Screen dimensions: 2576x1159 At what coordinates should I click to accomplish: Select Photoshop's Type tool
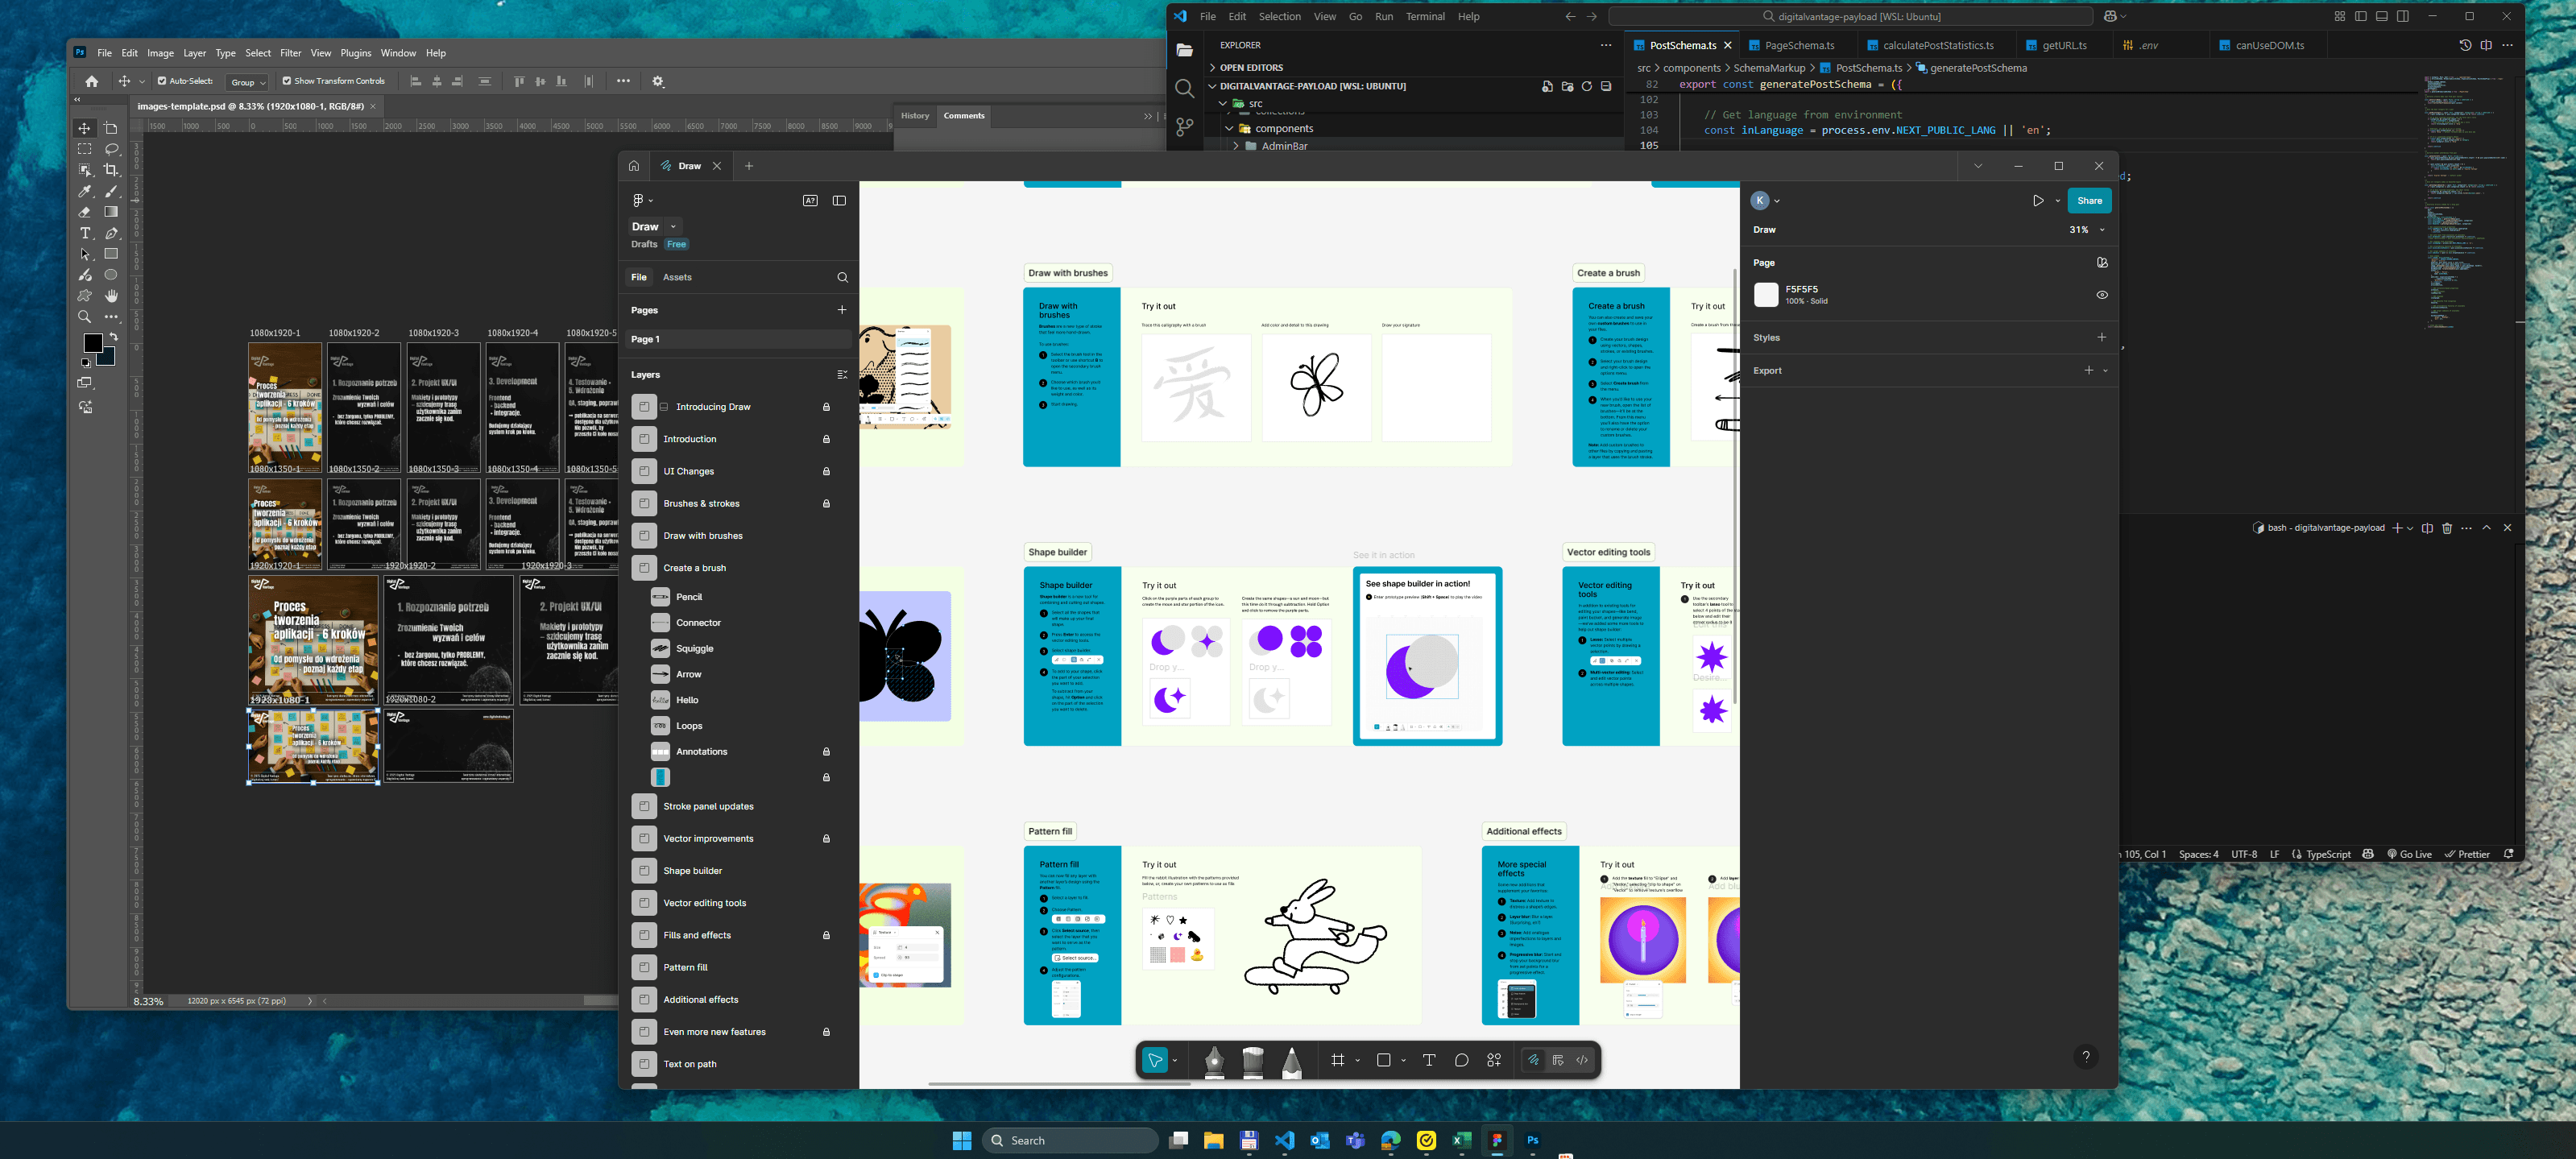point(85,233)
